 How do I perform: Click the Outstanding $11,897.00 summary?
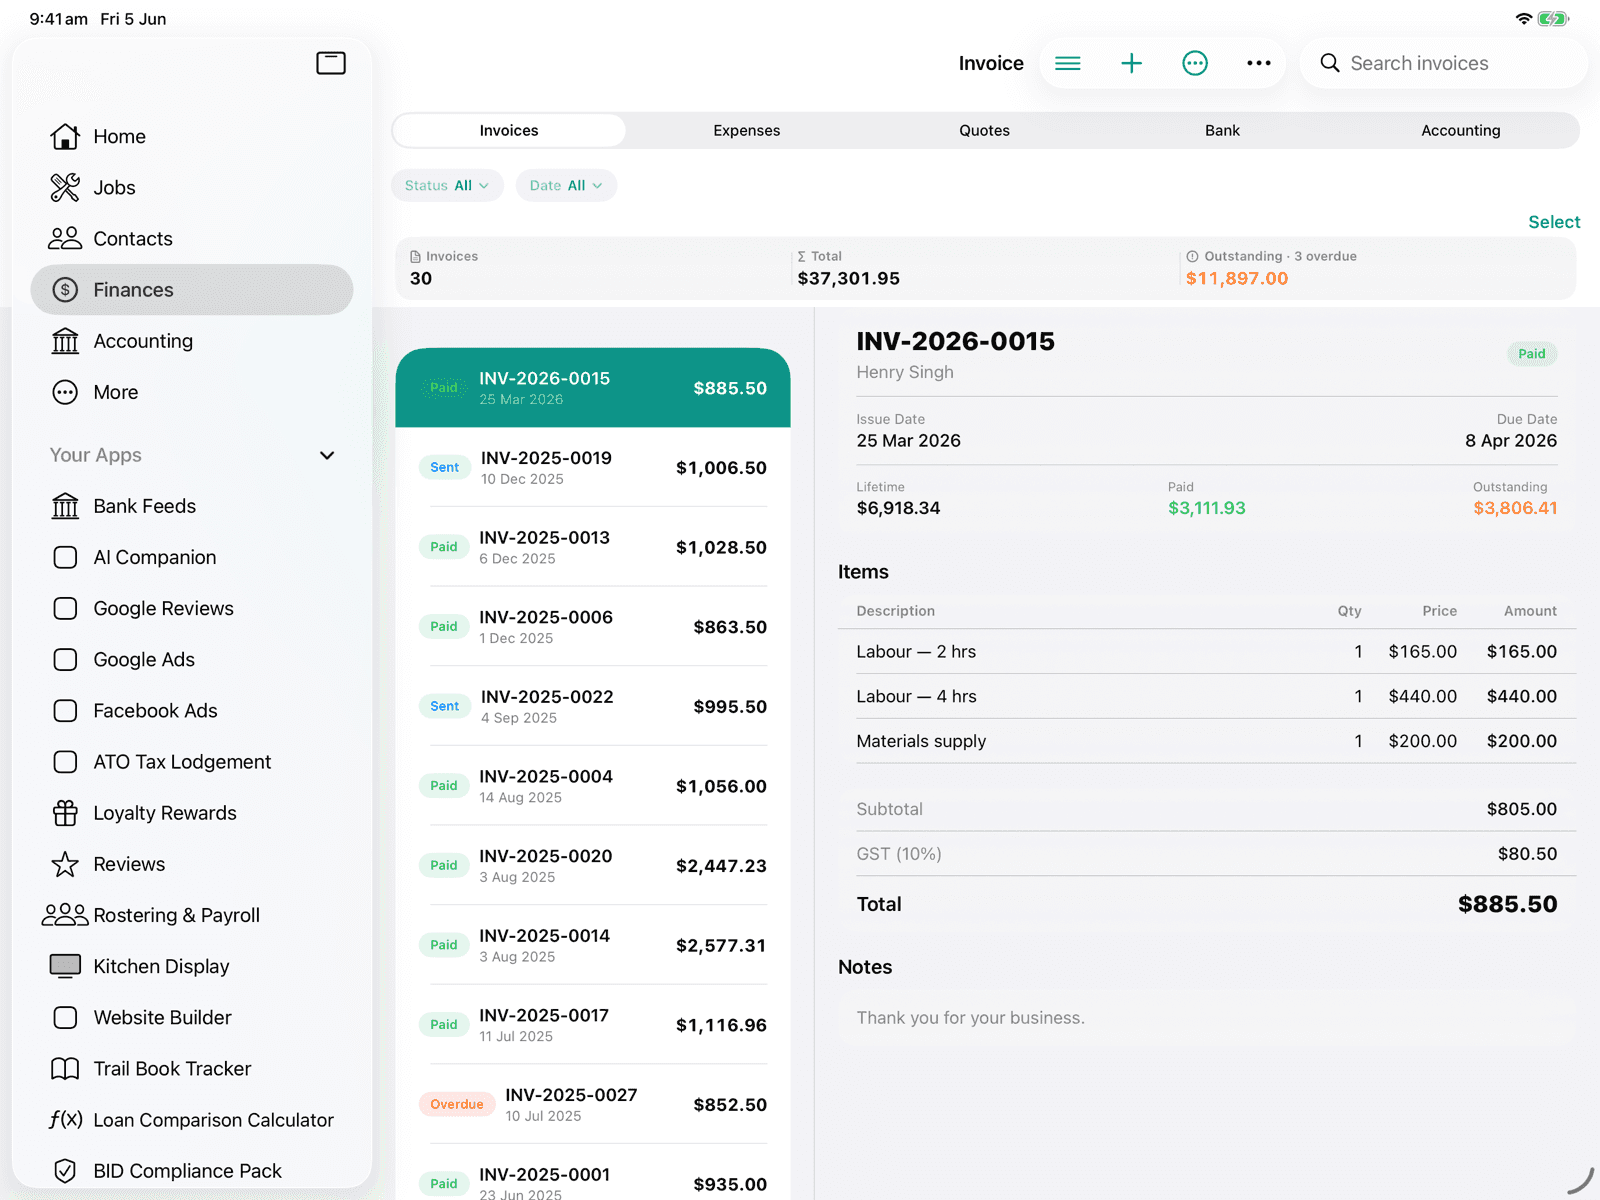tap(1272, 268)
